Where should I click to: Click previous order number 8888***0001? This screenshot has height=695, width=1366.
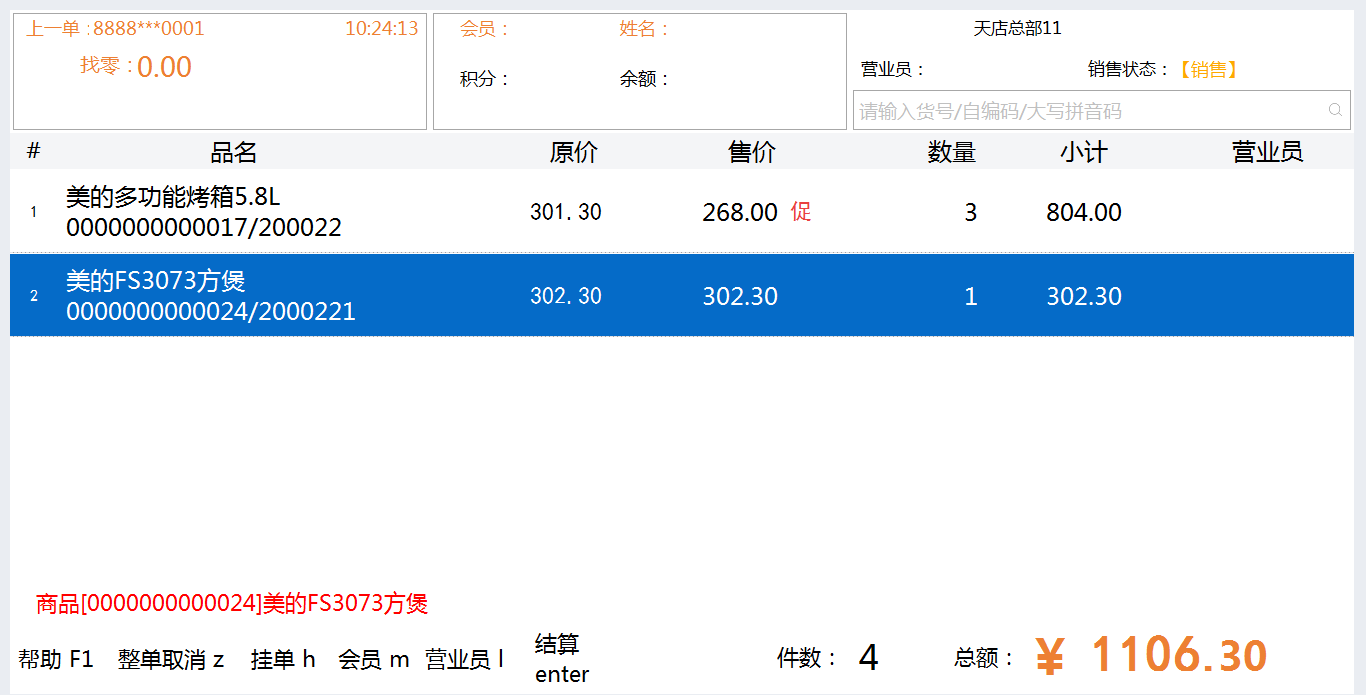point(148,28)
